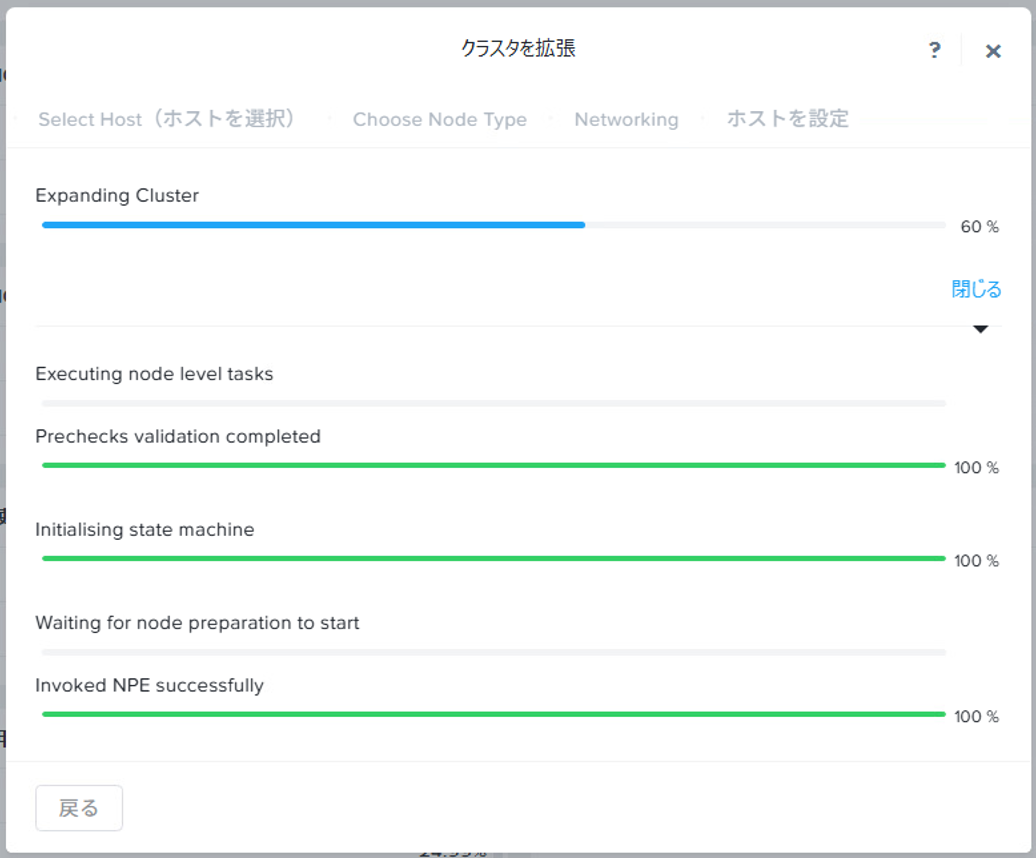Click the Executing node level tasks bar
The width and height of the screenshot is (1036, 858).
pos(494,403)
